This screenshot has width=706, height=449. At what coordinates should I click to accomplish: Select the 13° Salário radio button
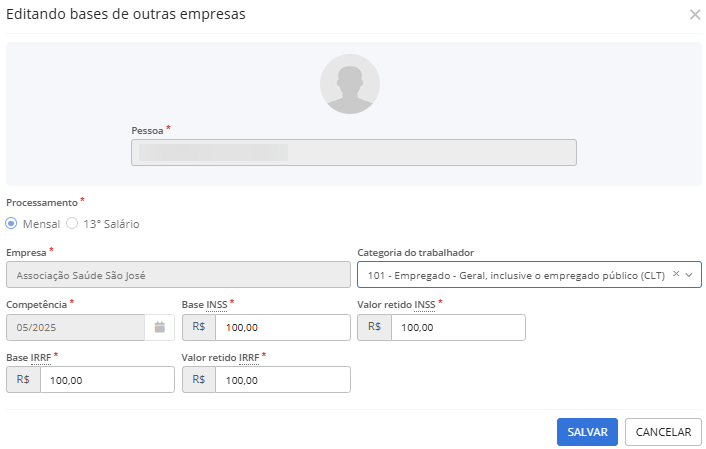point(72,224)
